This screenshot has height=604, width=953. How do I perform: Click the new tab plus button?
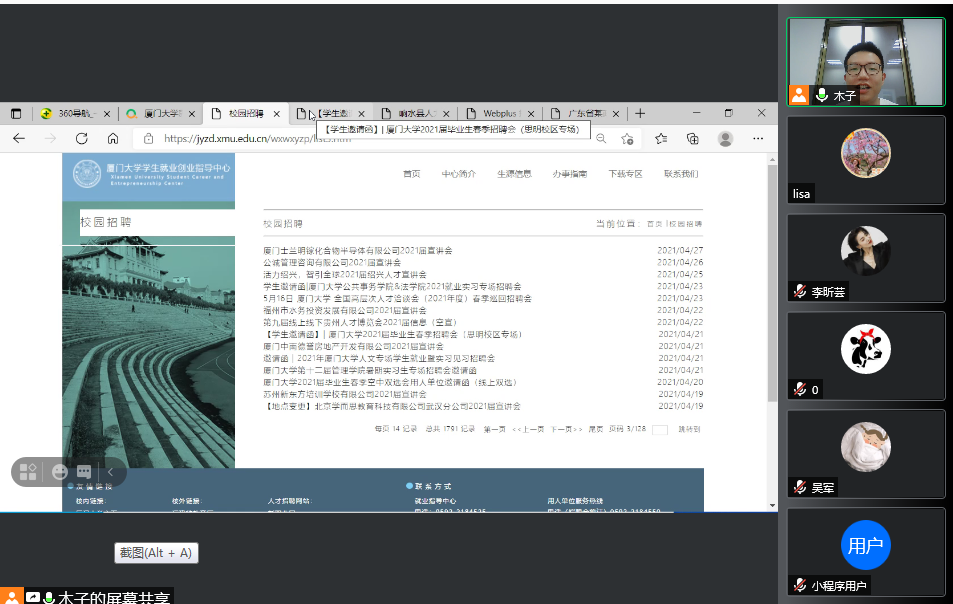[x=640, y=113]
